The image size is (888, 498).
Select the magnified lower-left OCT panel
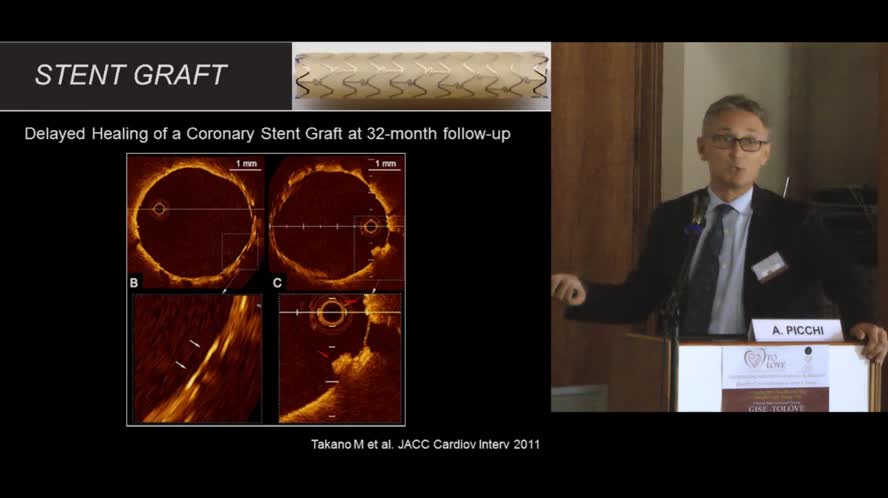point(196,358)
